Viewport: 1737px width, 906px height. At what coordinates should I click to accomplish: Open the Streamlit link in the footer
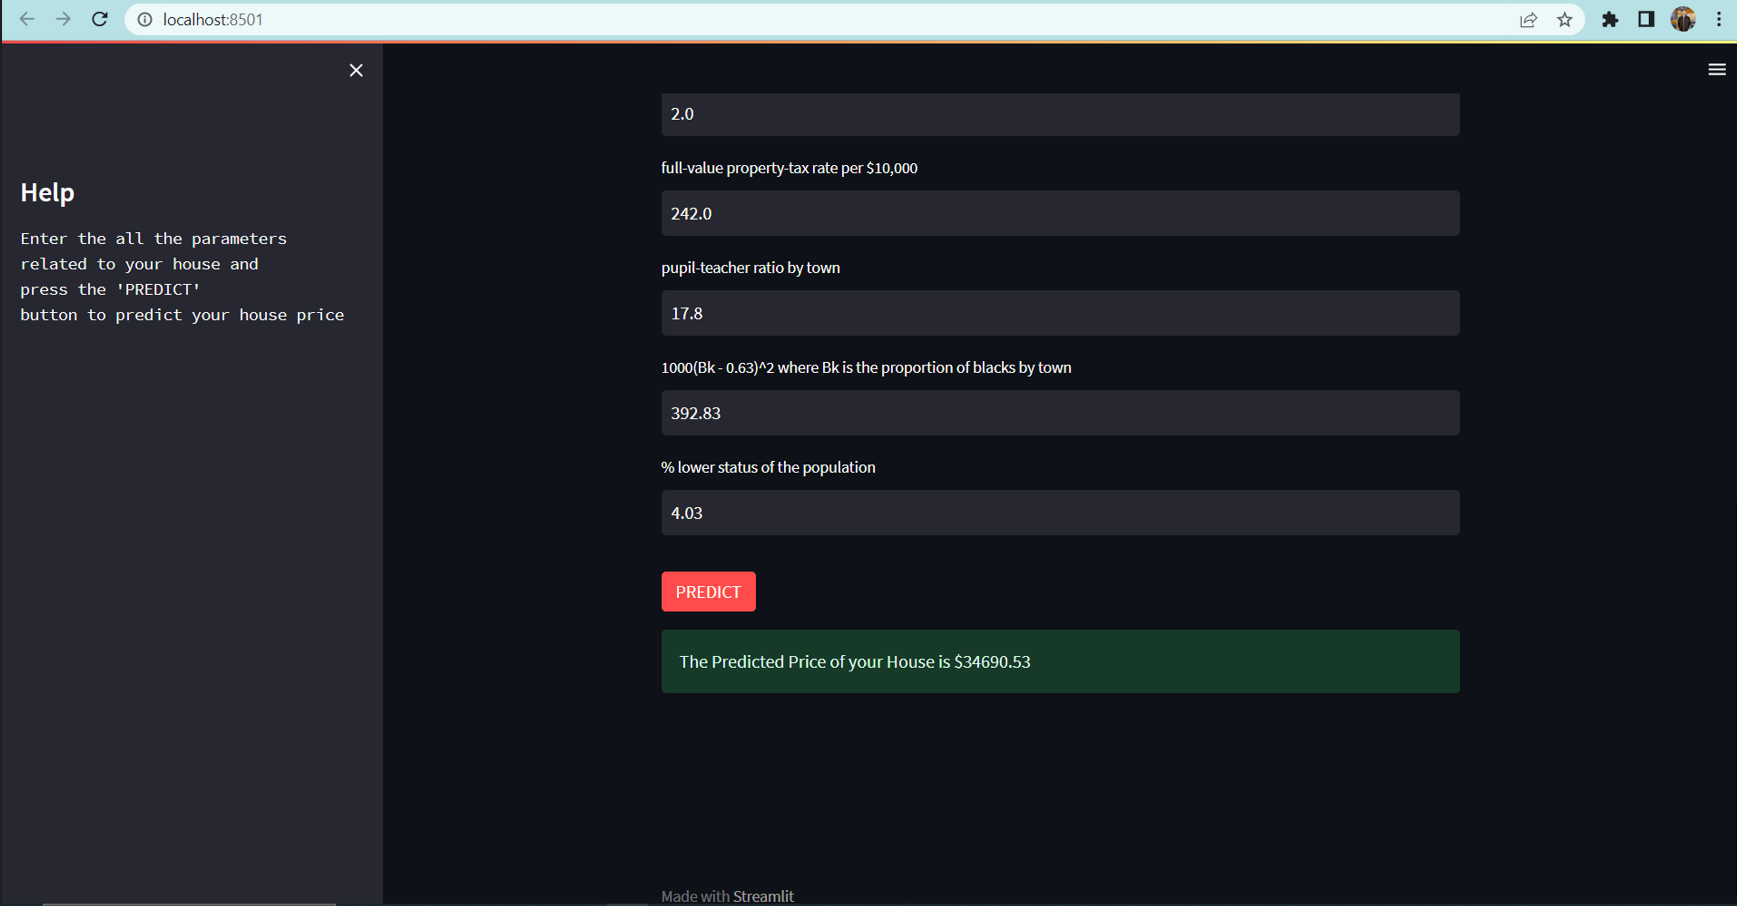coord(764,896)
